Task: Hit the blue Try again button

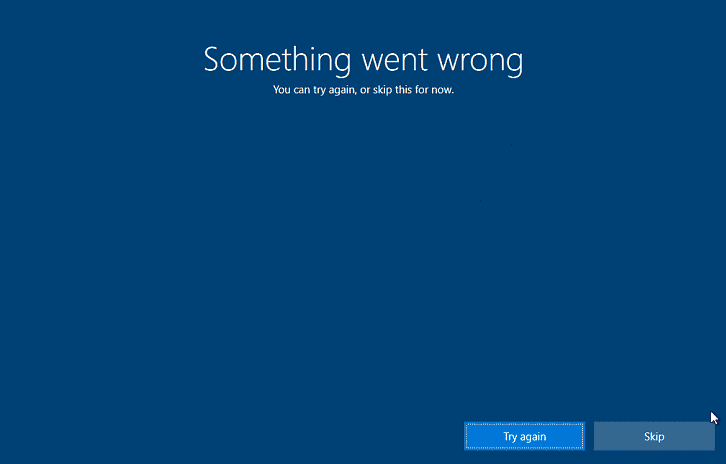Action: (x=524, y=436)
